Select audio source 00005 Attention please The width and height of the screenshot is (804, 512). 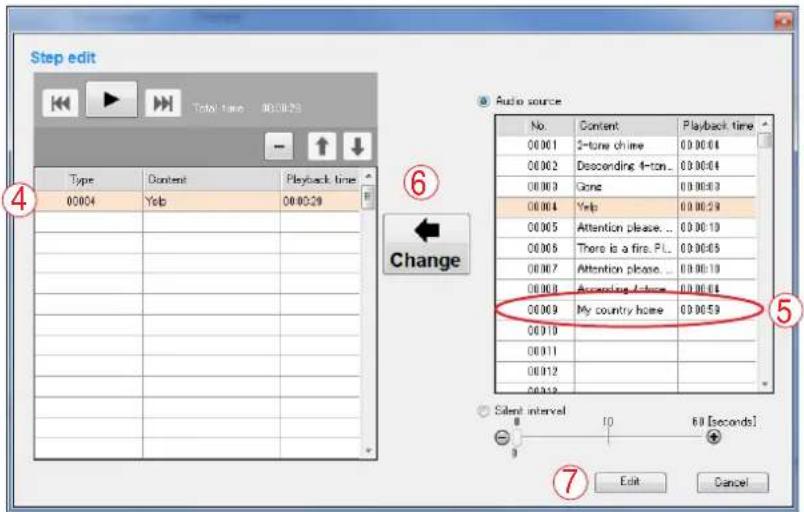[x=626, y=228]
